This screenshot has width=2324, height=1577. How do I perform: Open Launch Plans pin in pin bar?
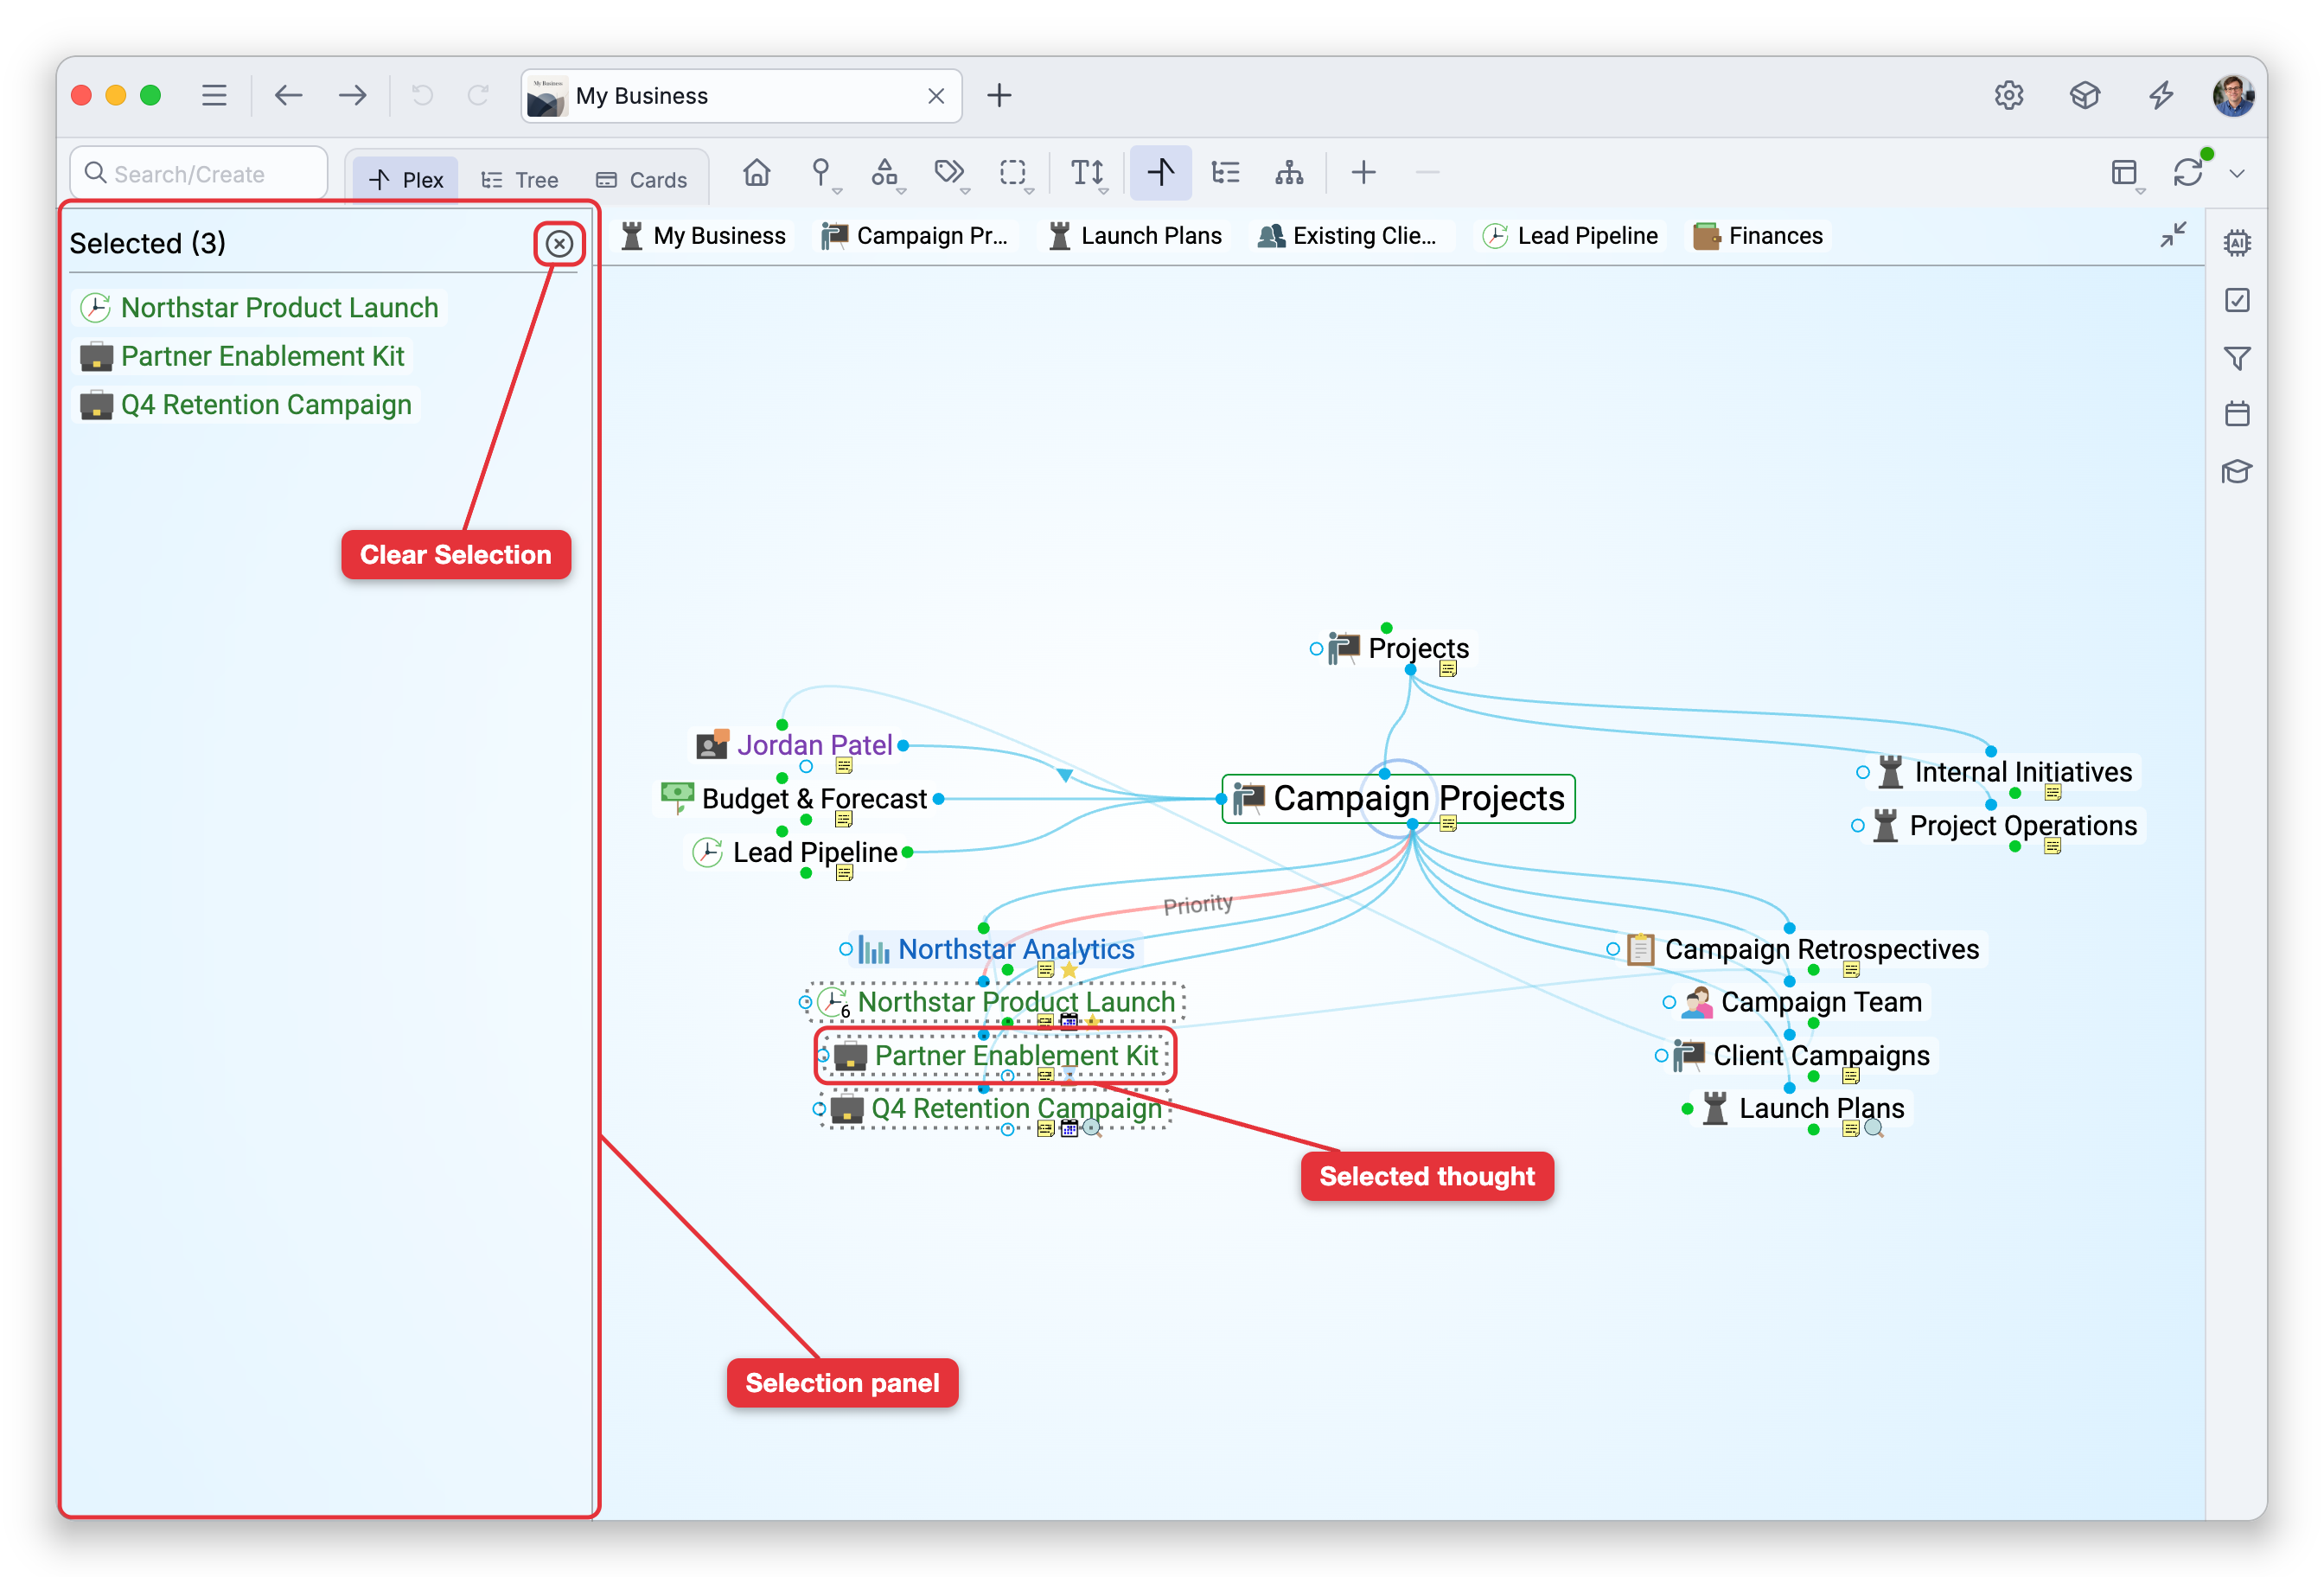tap(1134, 236)
